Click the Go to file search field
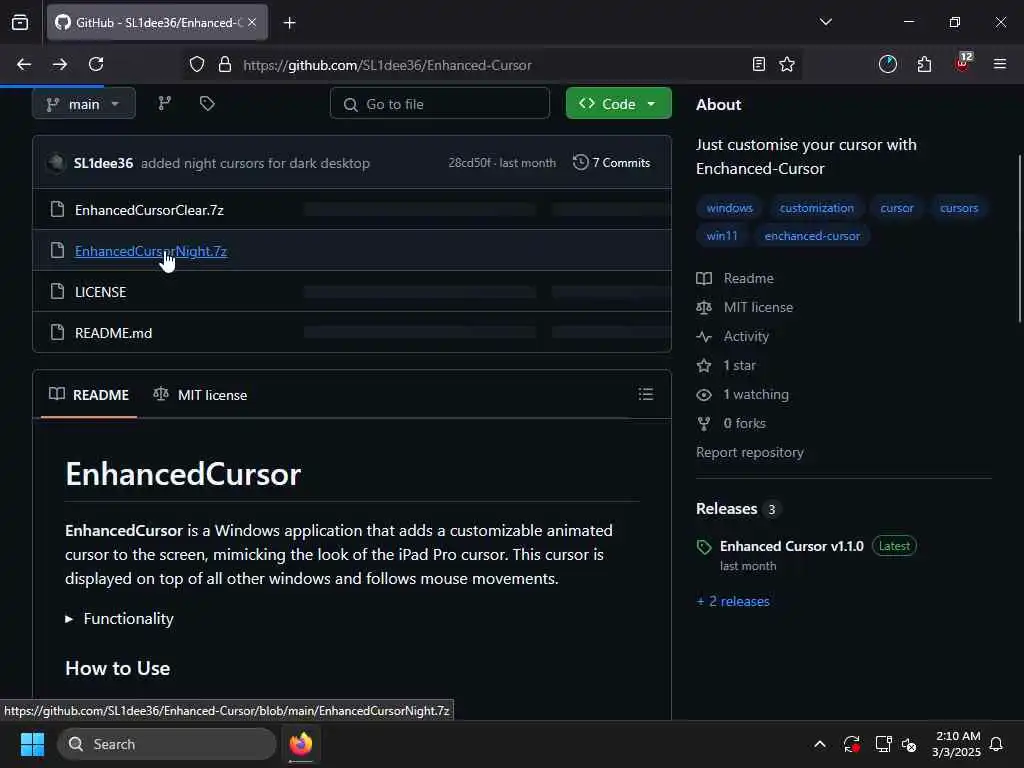This screenshot has width=1024, height=768. (440, 104)
